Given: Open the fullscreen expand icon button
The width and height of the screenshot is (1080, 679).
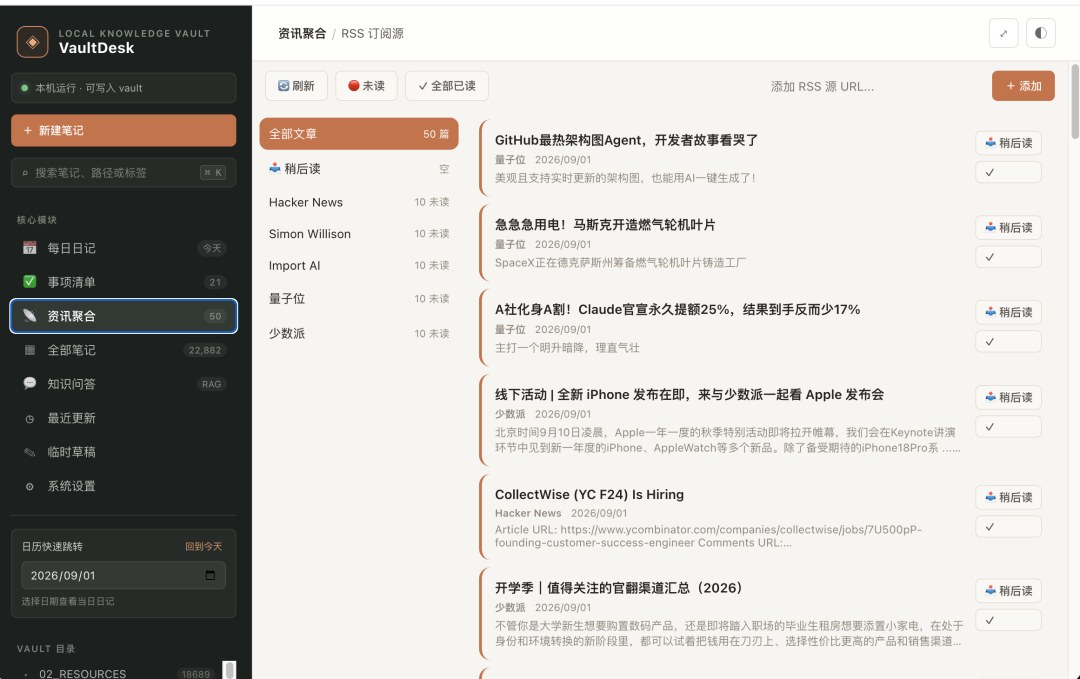Looking at the screenshot, I should [x=1004, y=33].
